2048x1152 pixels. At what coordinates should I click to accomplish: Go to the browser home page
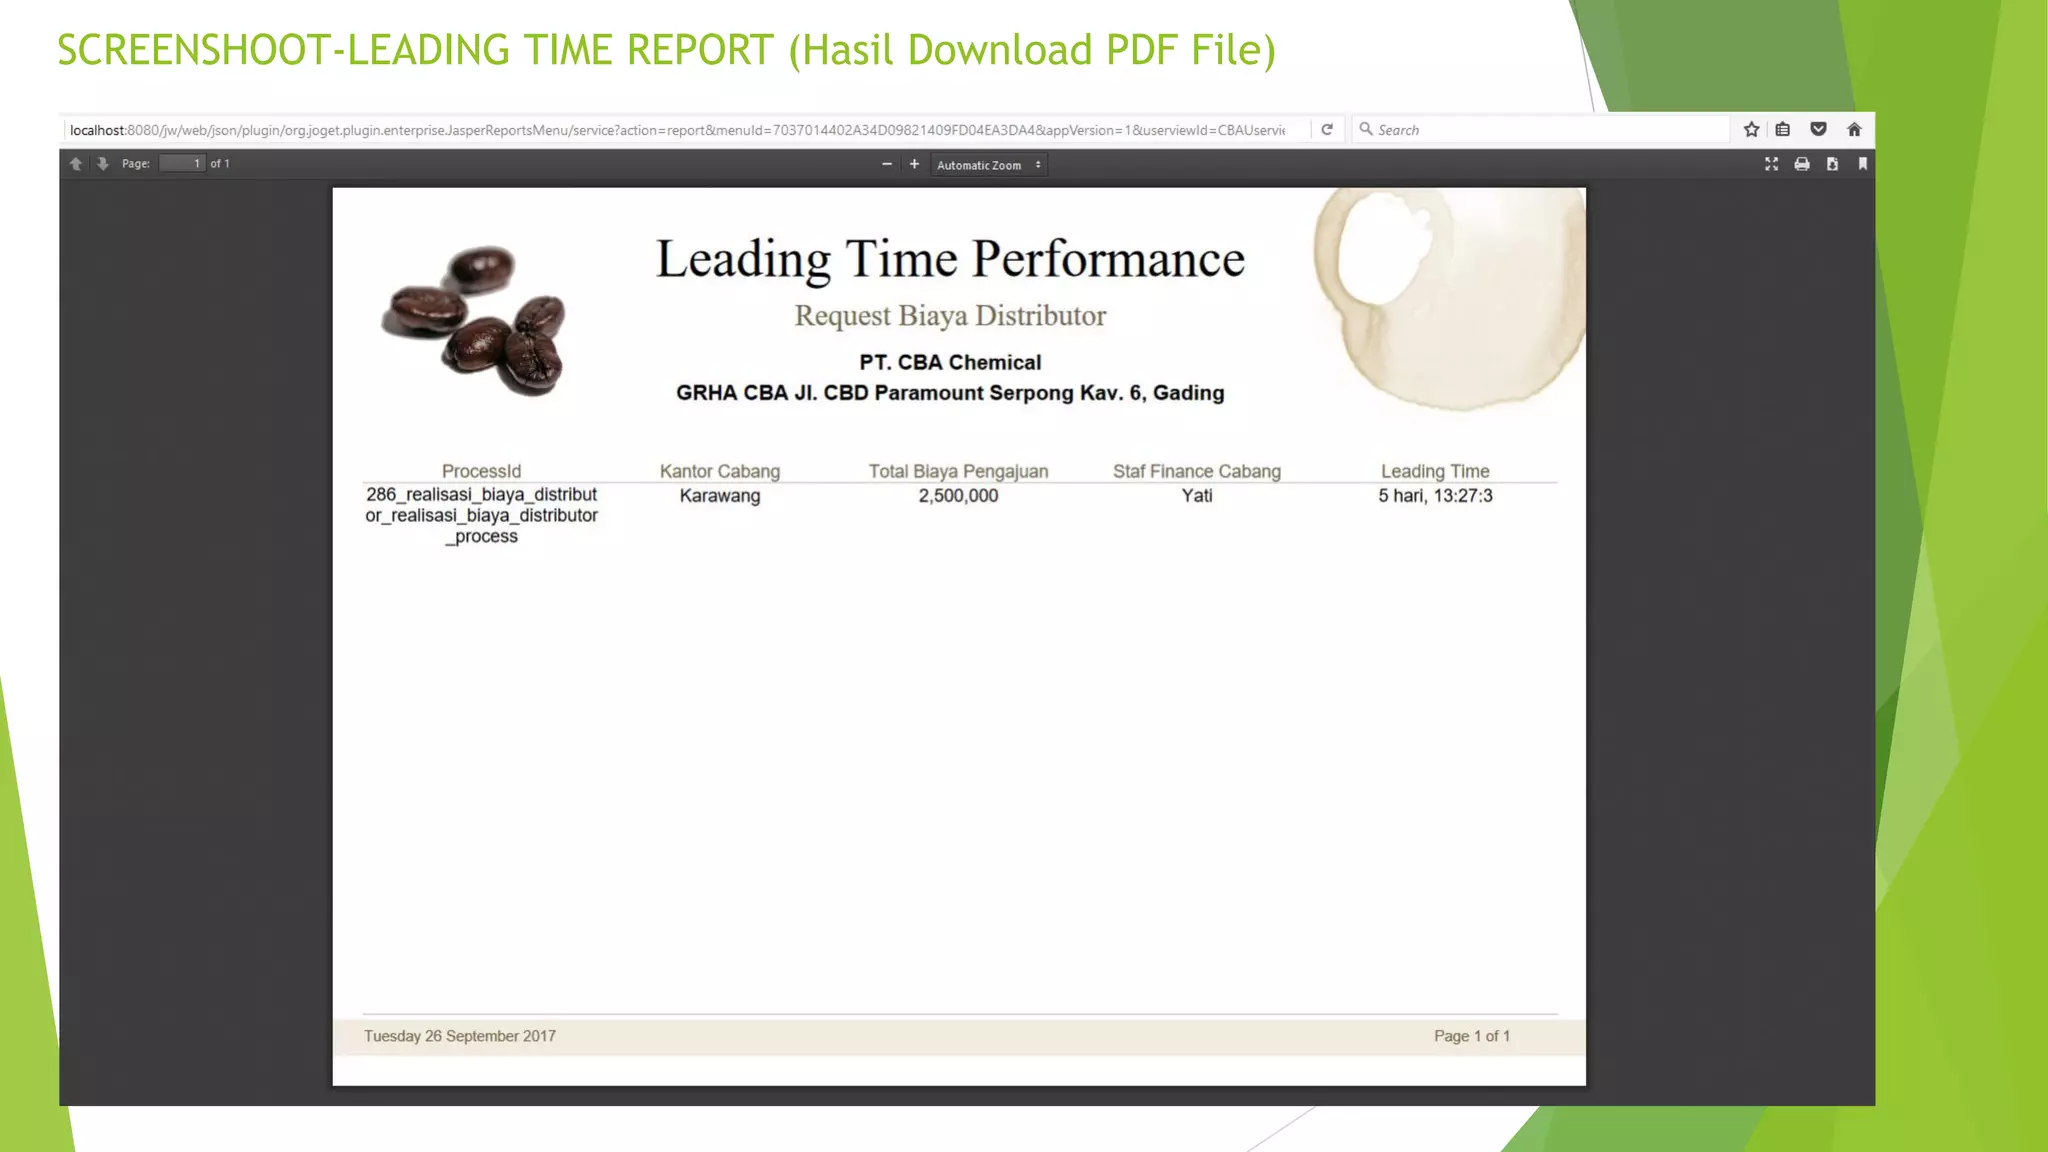coord(1854,130)
